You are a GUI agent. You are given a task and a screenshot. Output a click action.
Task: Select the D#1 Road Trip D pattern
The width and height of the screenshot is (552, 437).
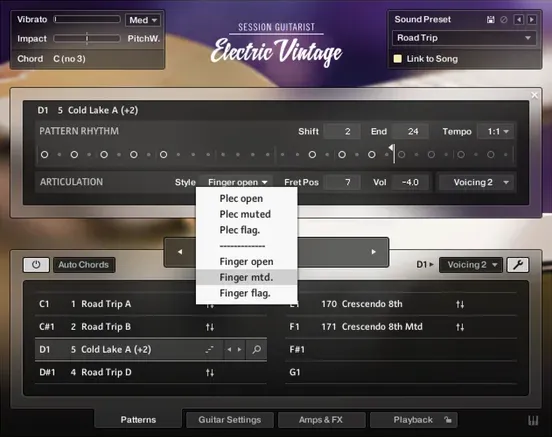[151, 373]
